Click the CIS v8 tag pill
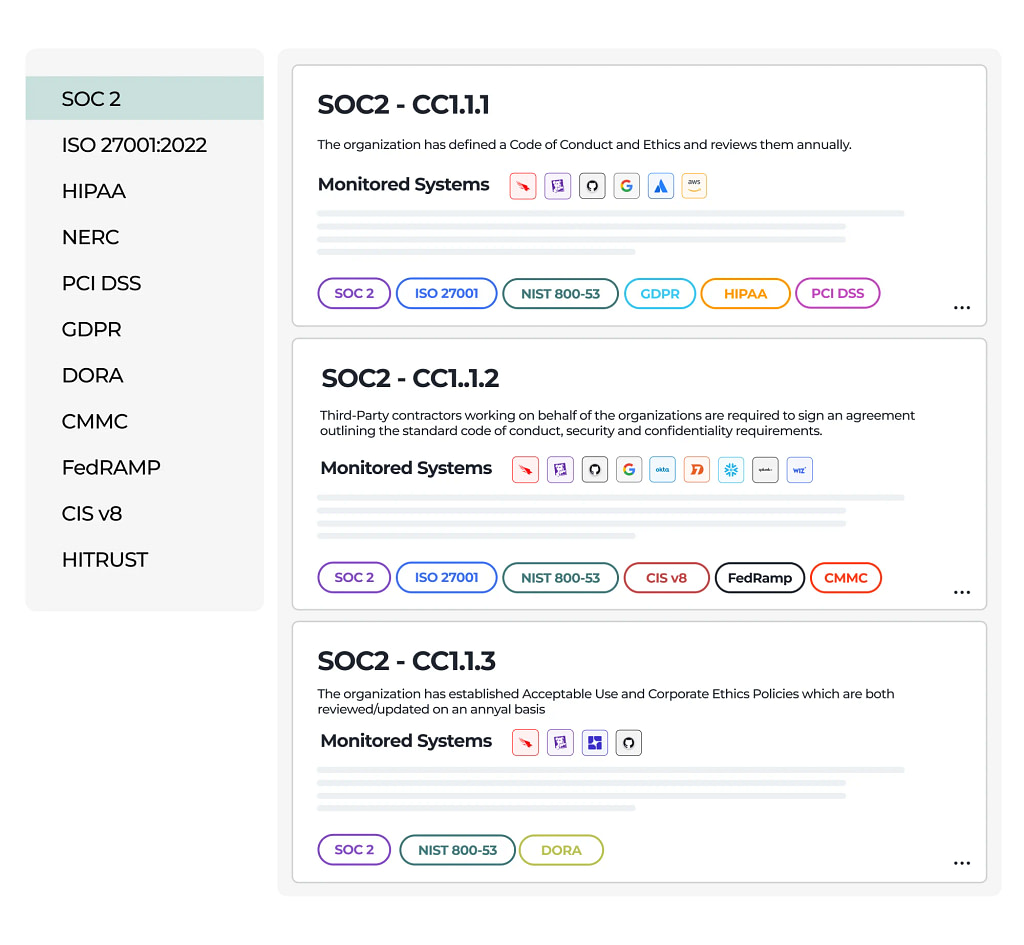Screen dimensions: 1024x945 tap(666, 578)
